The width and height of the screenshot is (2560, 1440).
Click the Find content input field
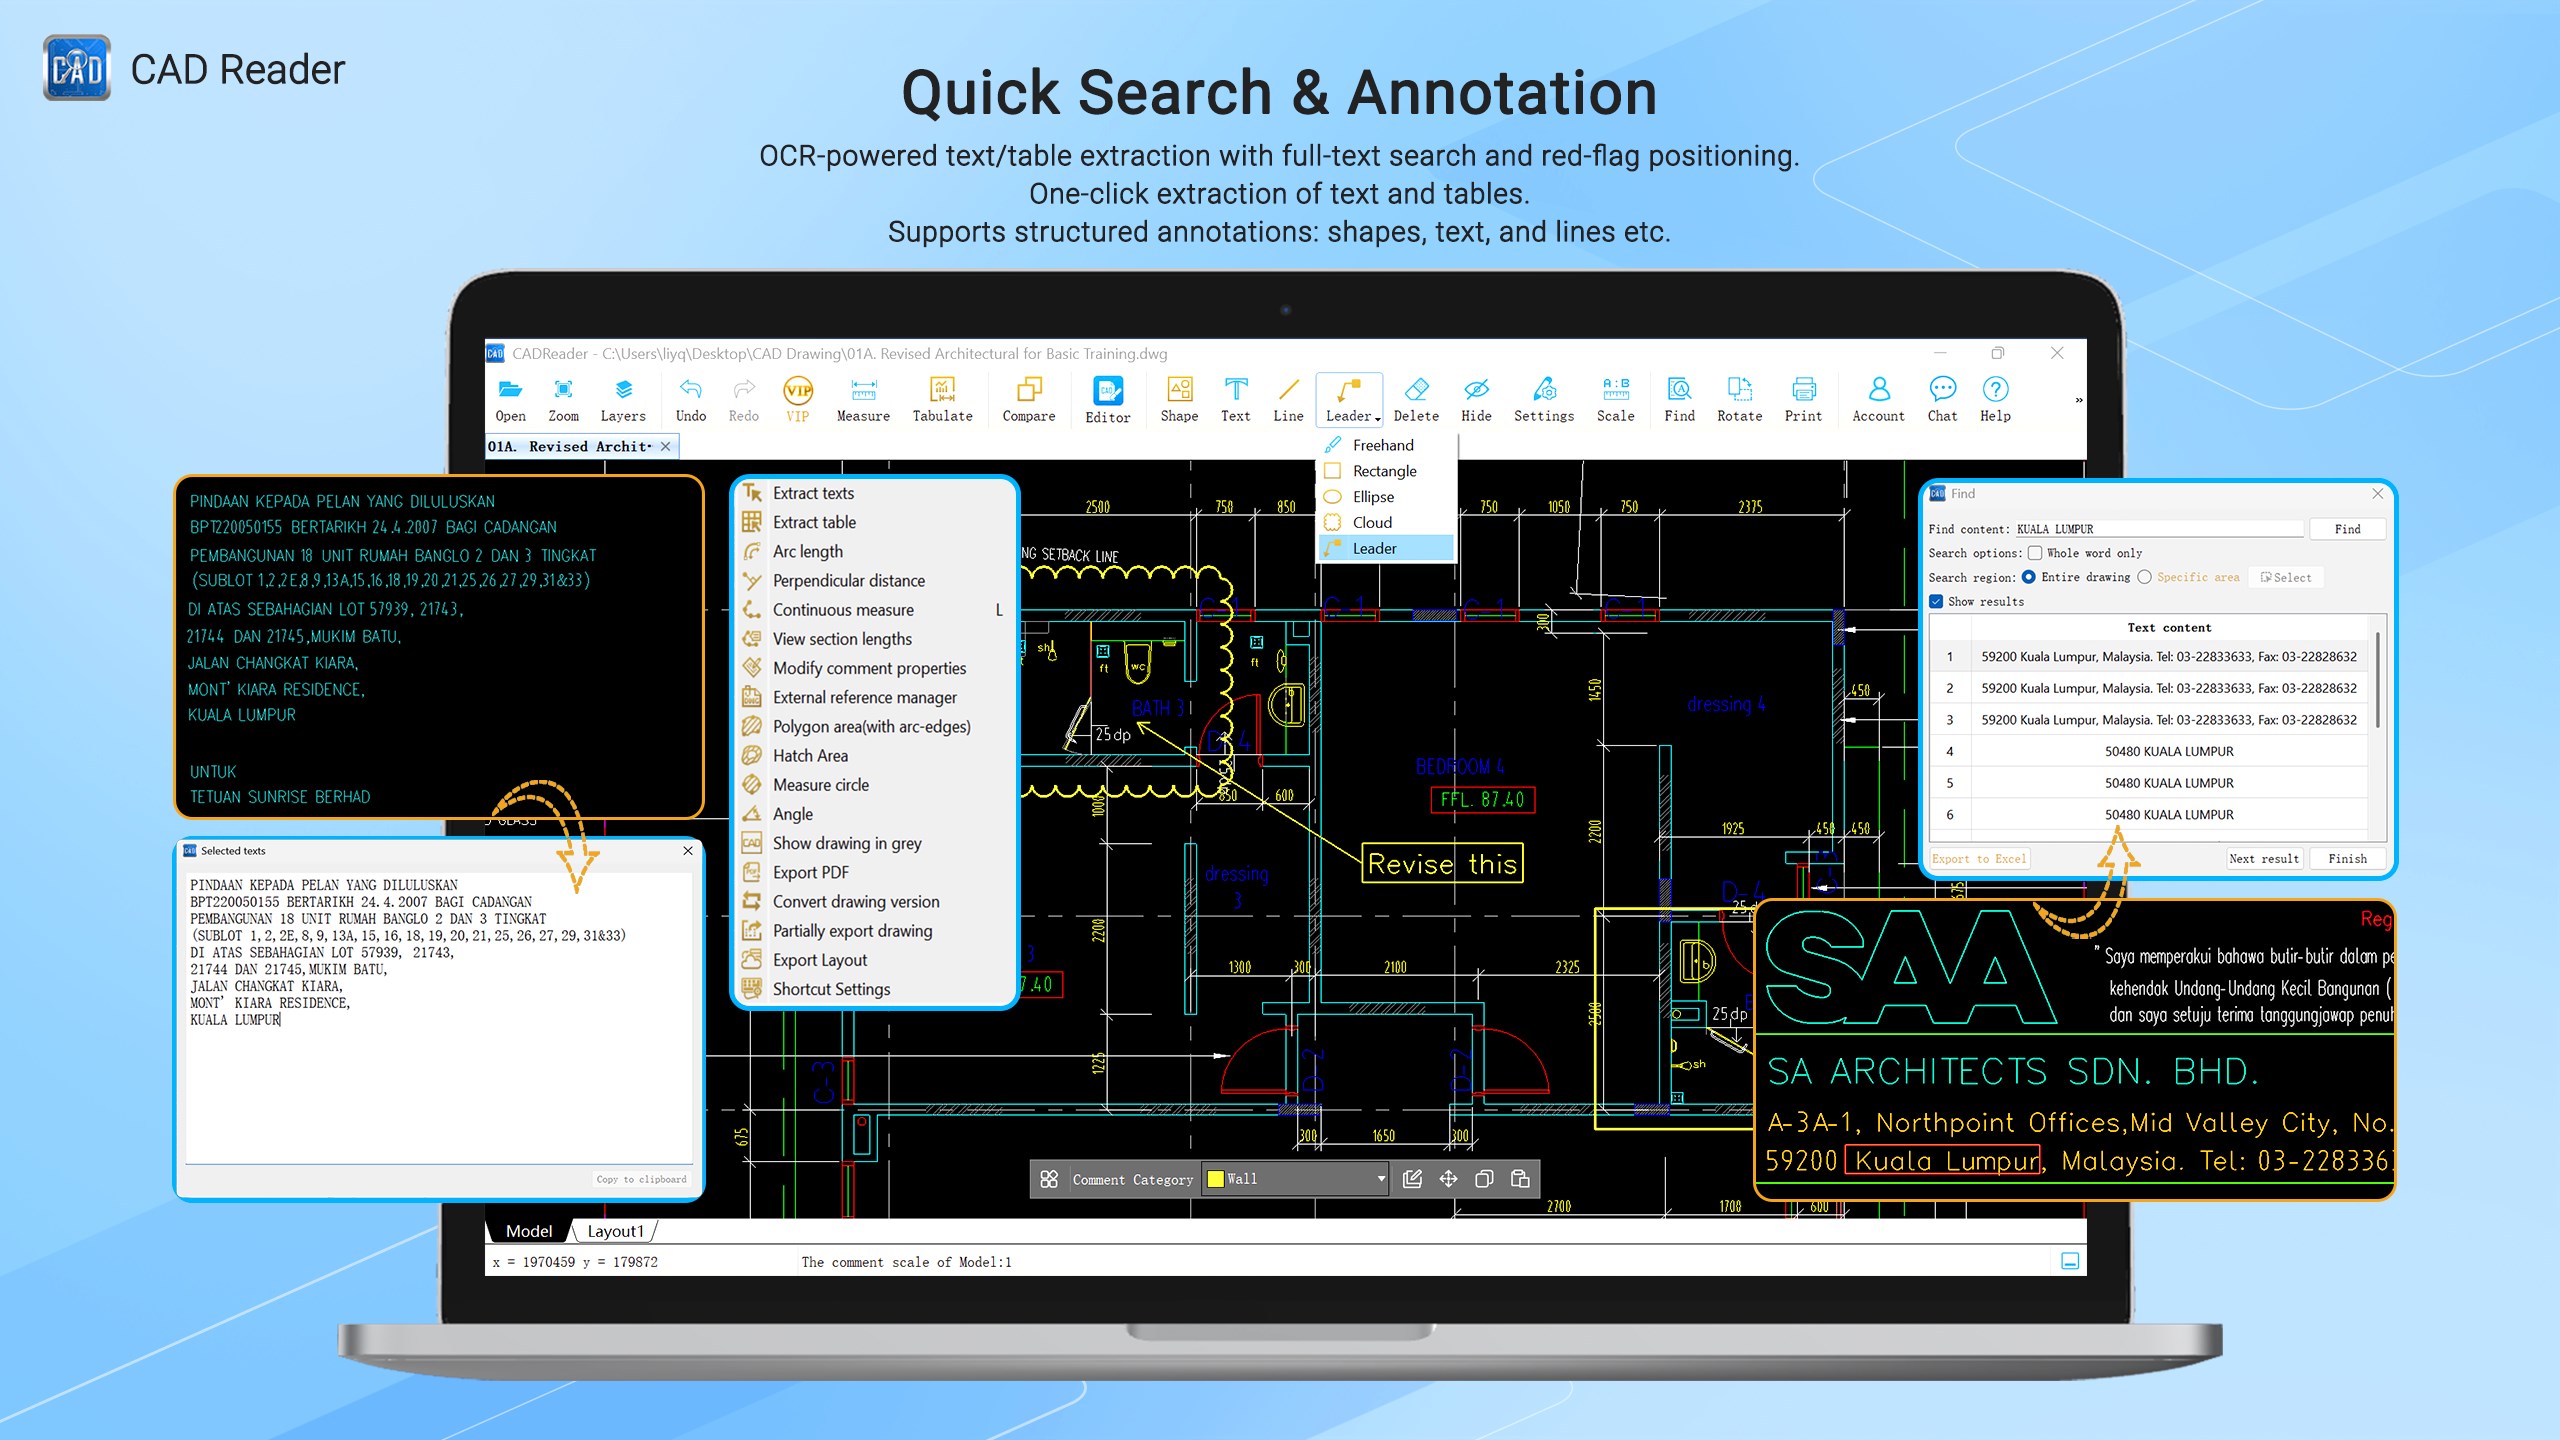2158,529
